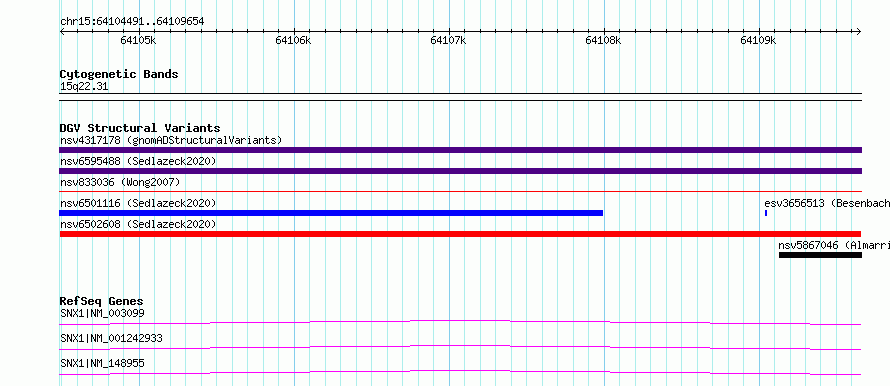The image size is (890, 386).
Task: Open the SNX1|NM_148955 transcript label
Action: [102, 363]
